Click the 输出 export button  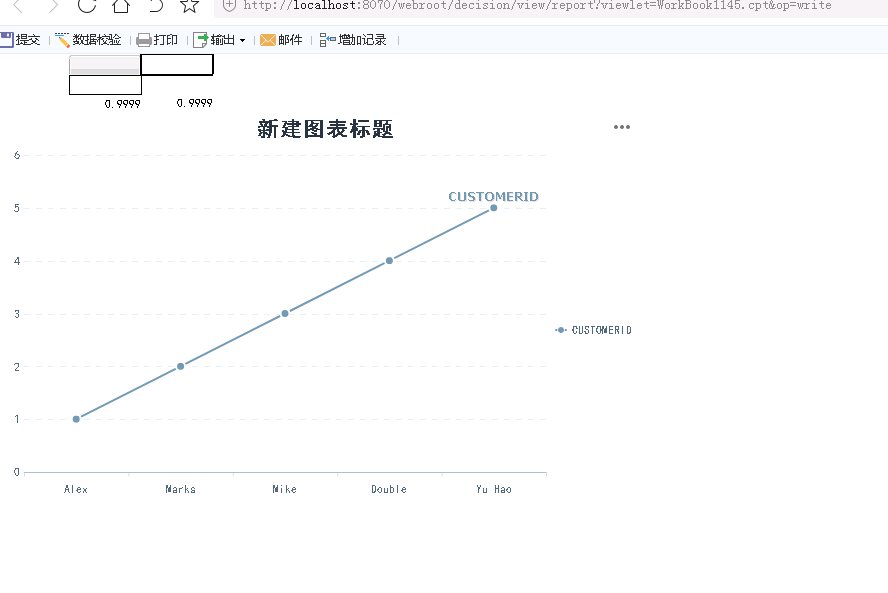click(214, 40)
